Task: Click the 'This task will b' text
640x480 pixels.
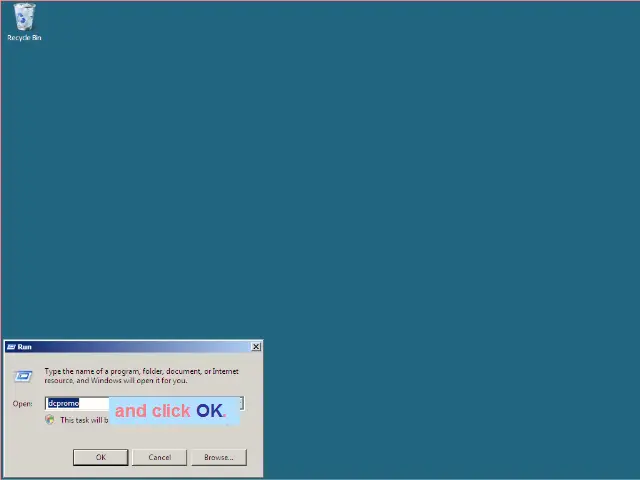Action: tap(84, 420)
